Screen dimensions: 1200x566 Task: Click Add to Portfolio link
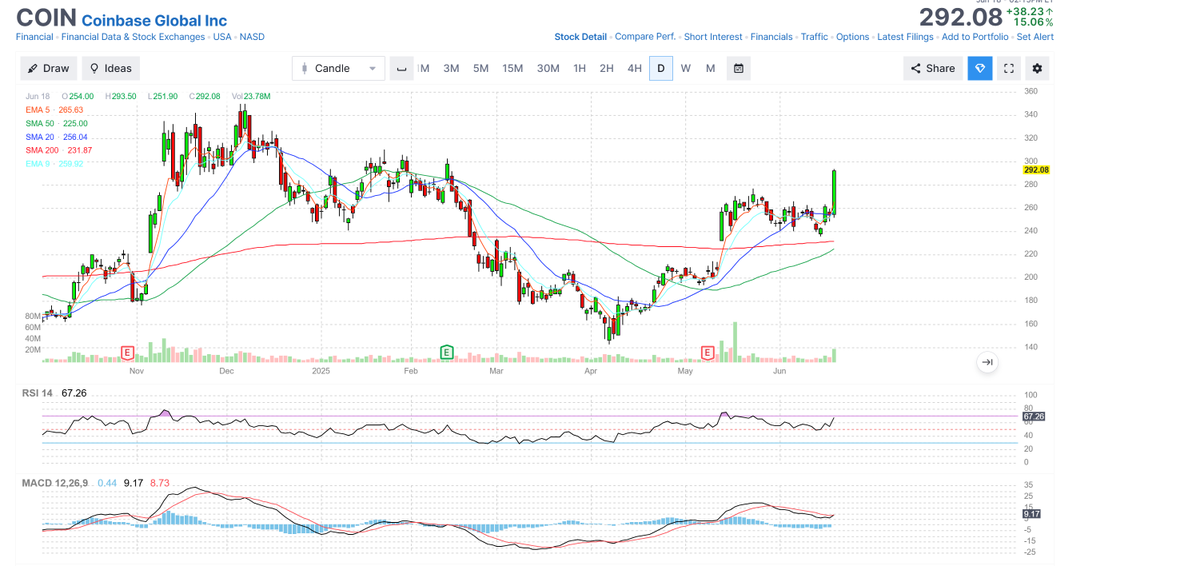click(x=975, y=37)
